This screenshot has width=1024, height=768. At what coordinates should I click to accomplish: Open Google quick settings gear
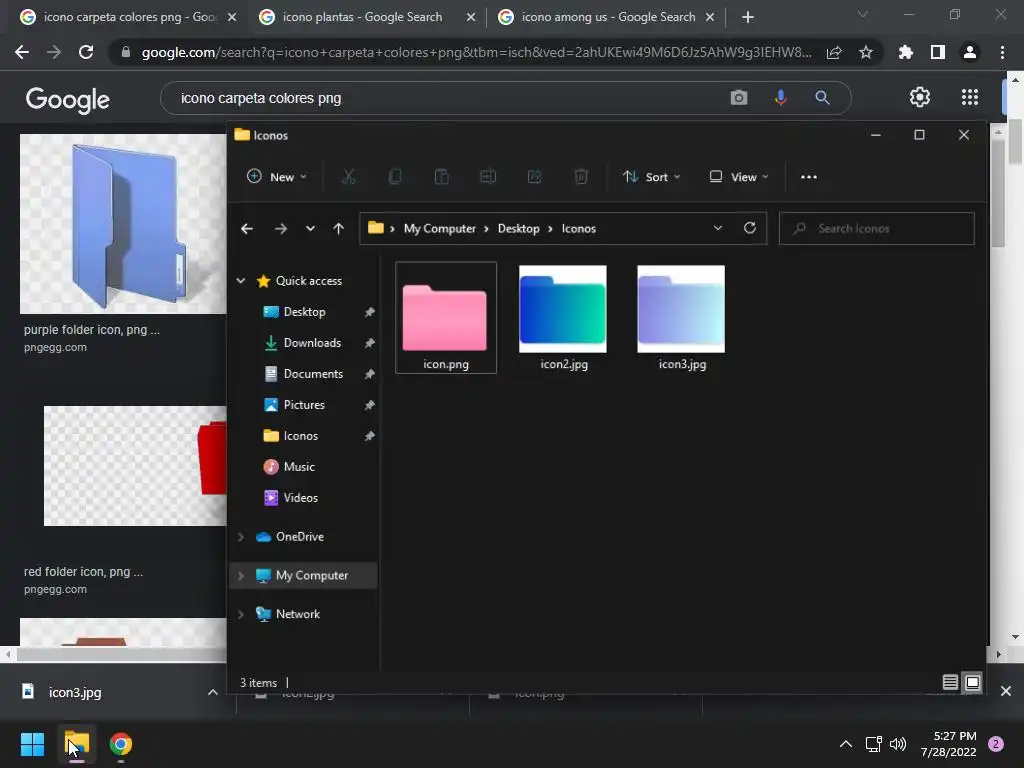tap(920, 97)
